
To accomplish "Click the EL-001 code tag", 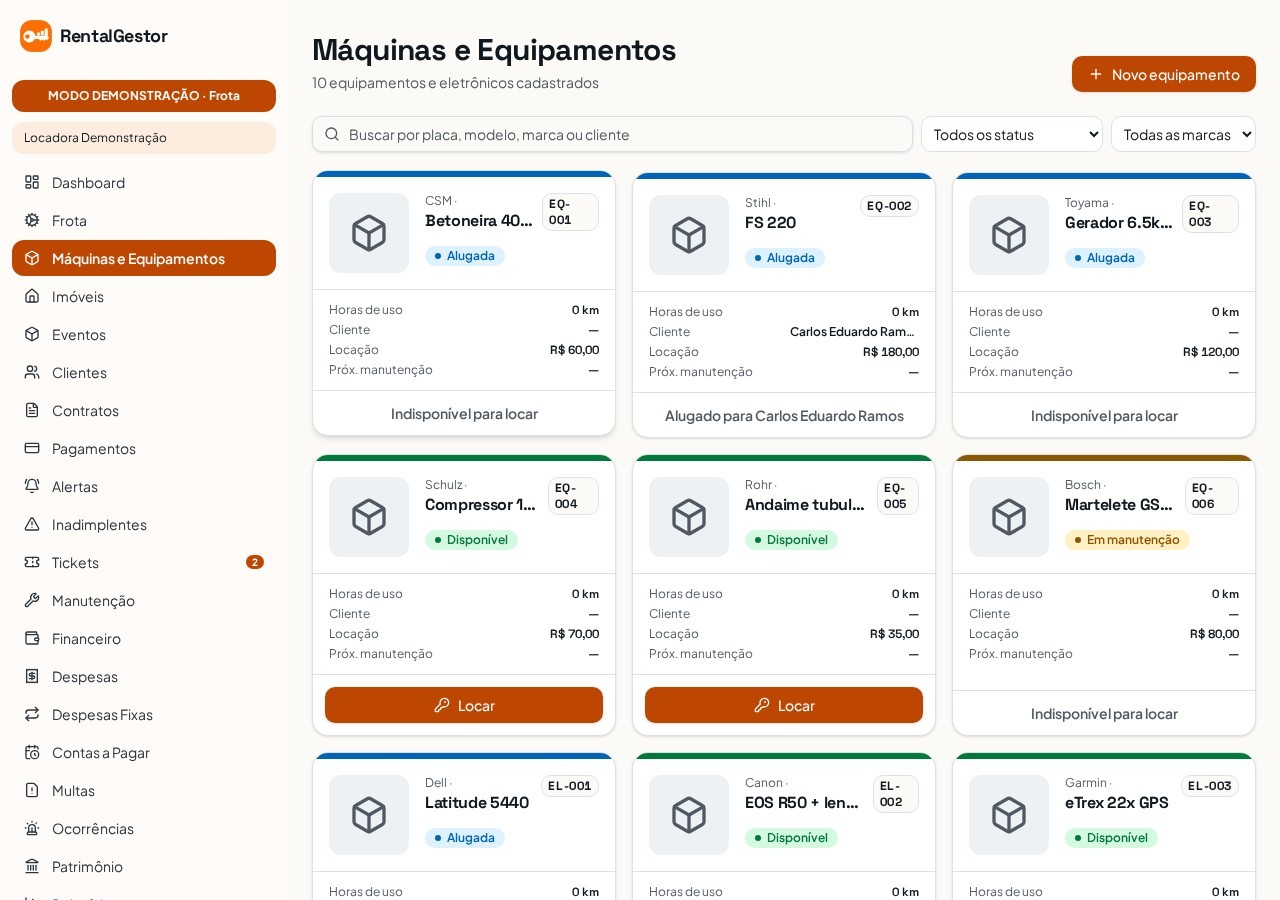I will click(x=570, y=786).
